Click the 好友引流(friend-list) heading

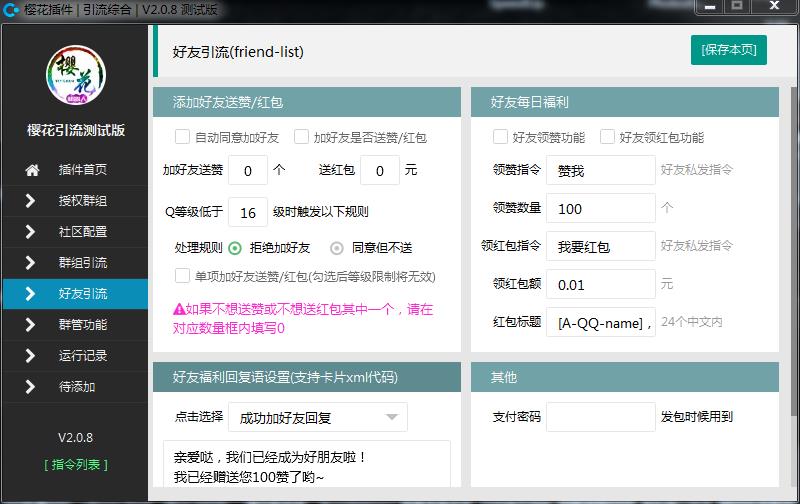238,52
